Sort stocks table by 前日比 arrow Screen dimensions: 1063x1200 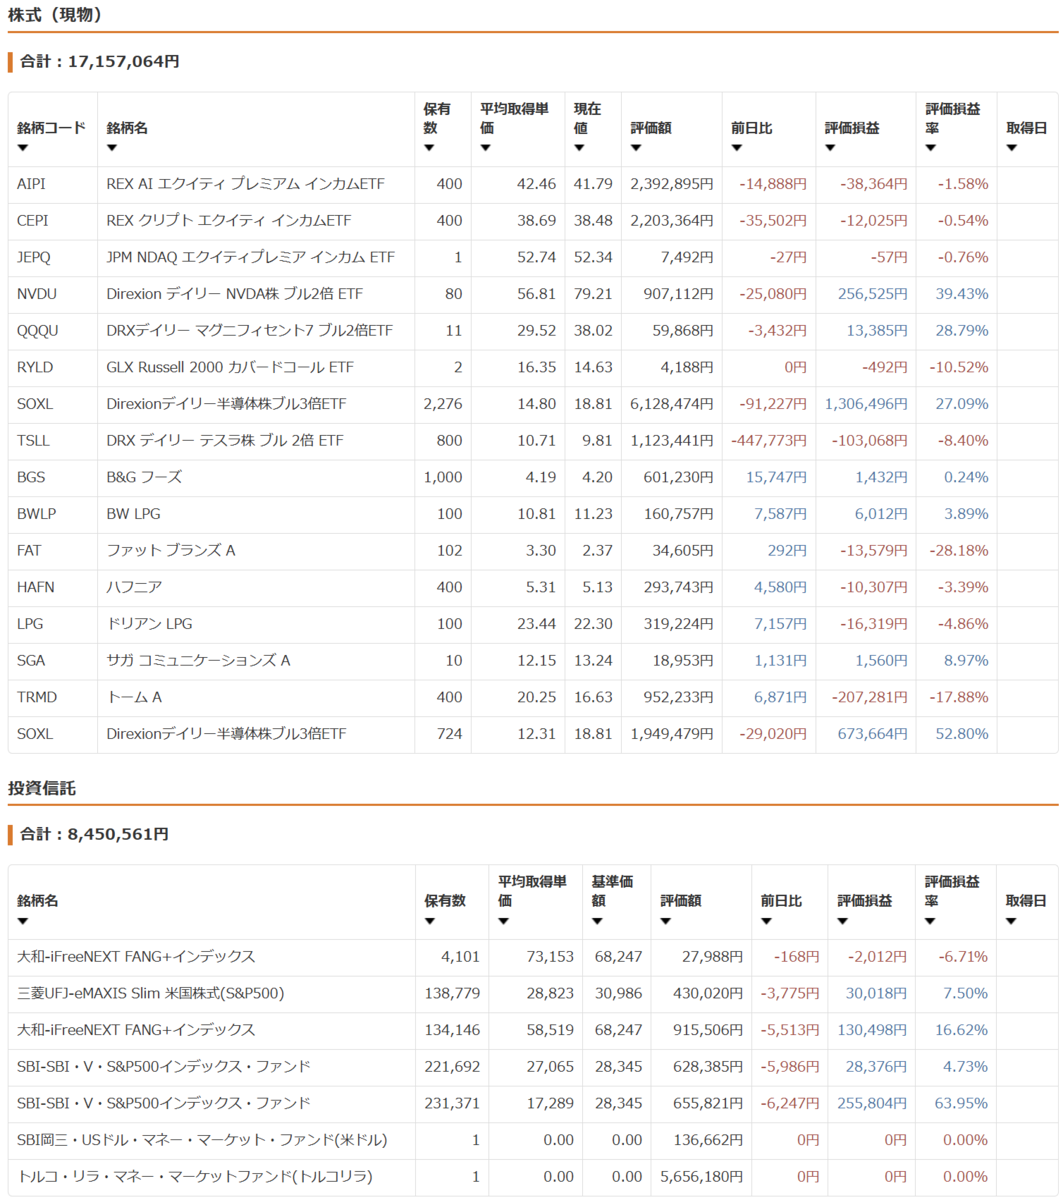[x=737, y=149]
